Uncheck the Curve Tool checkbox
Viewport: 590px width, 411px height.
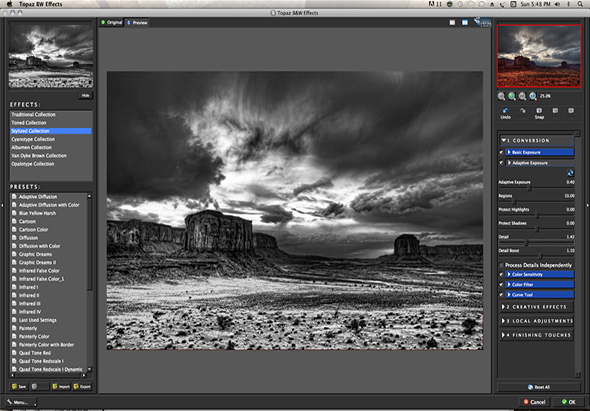[501, 295]
